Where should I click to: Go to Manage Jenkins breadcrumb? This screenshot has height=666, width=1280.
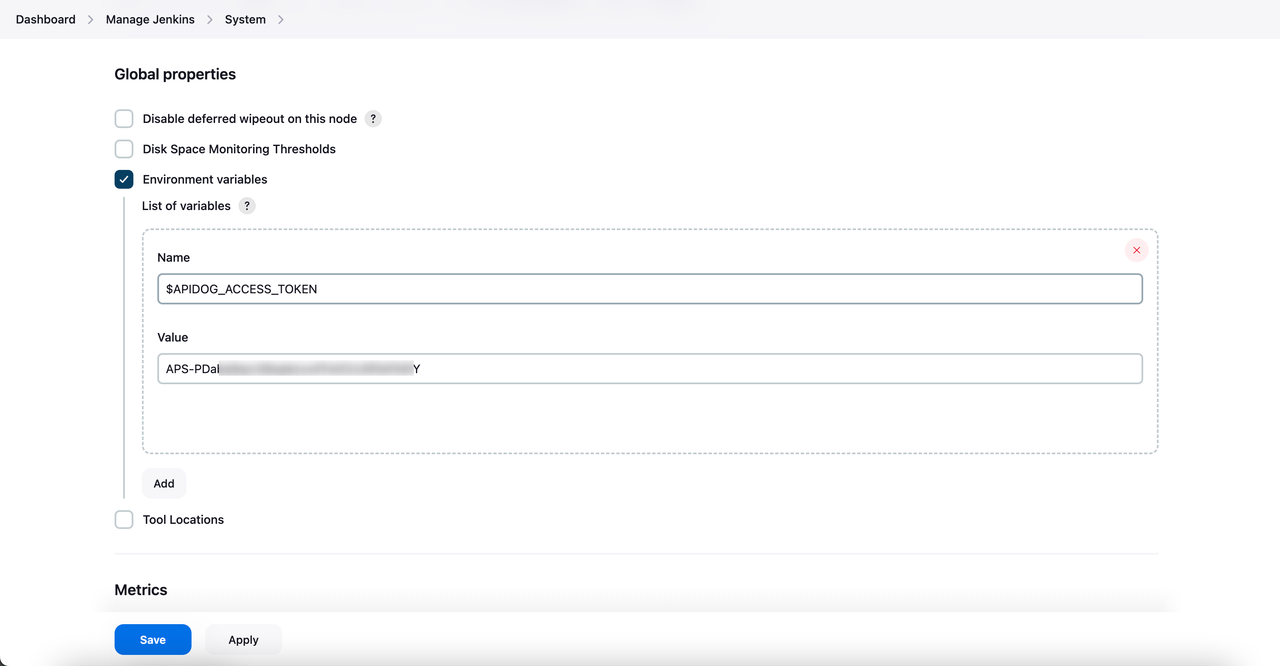click(150, 19)
